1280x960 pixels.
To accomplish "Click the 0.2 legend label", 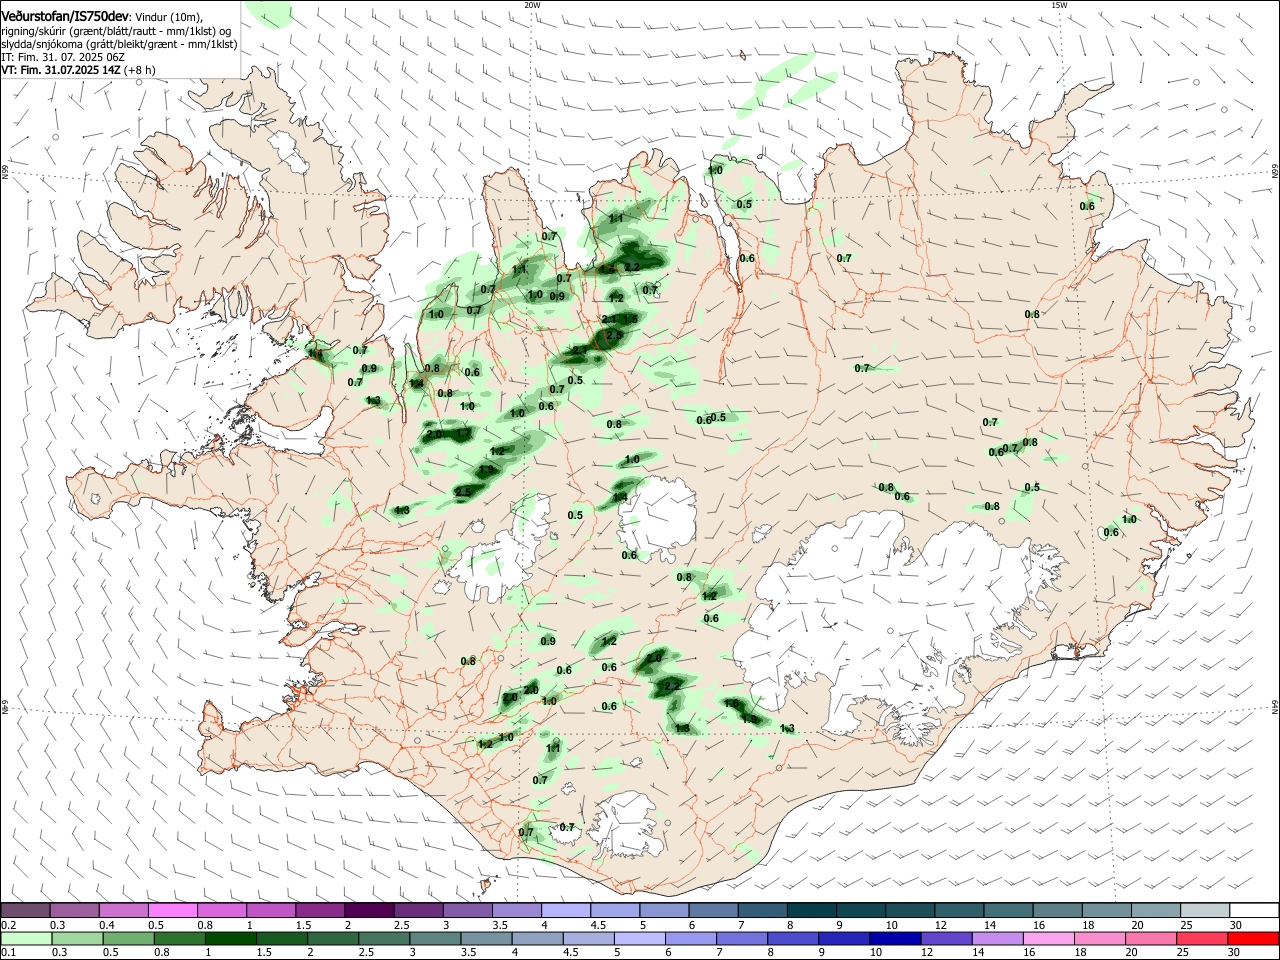I will pyautogui.click(x=9, y=925).
